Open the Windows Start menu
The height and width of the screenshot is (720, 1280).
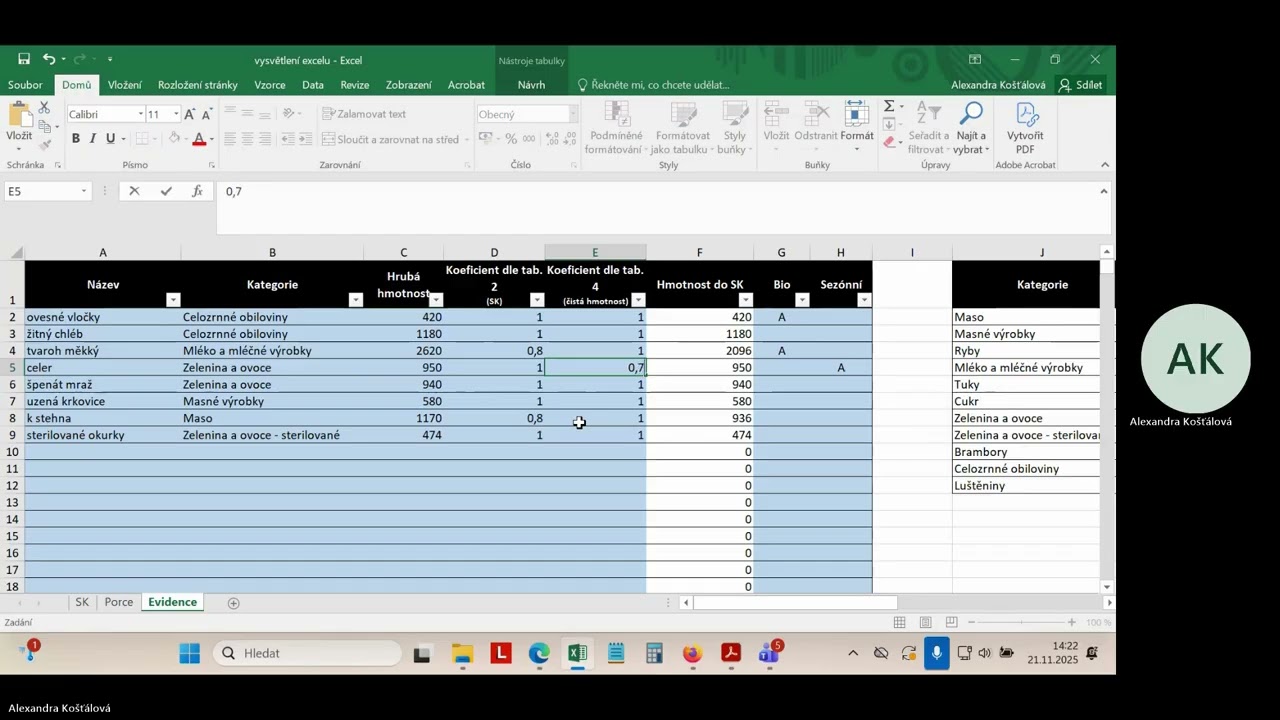189,654
